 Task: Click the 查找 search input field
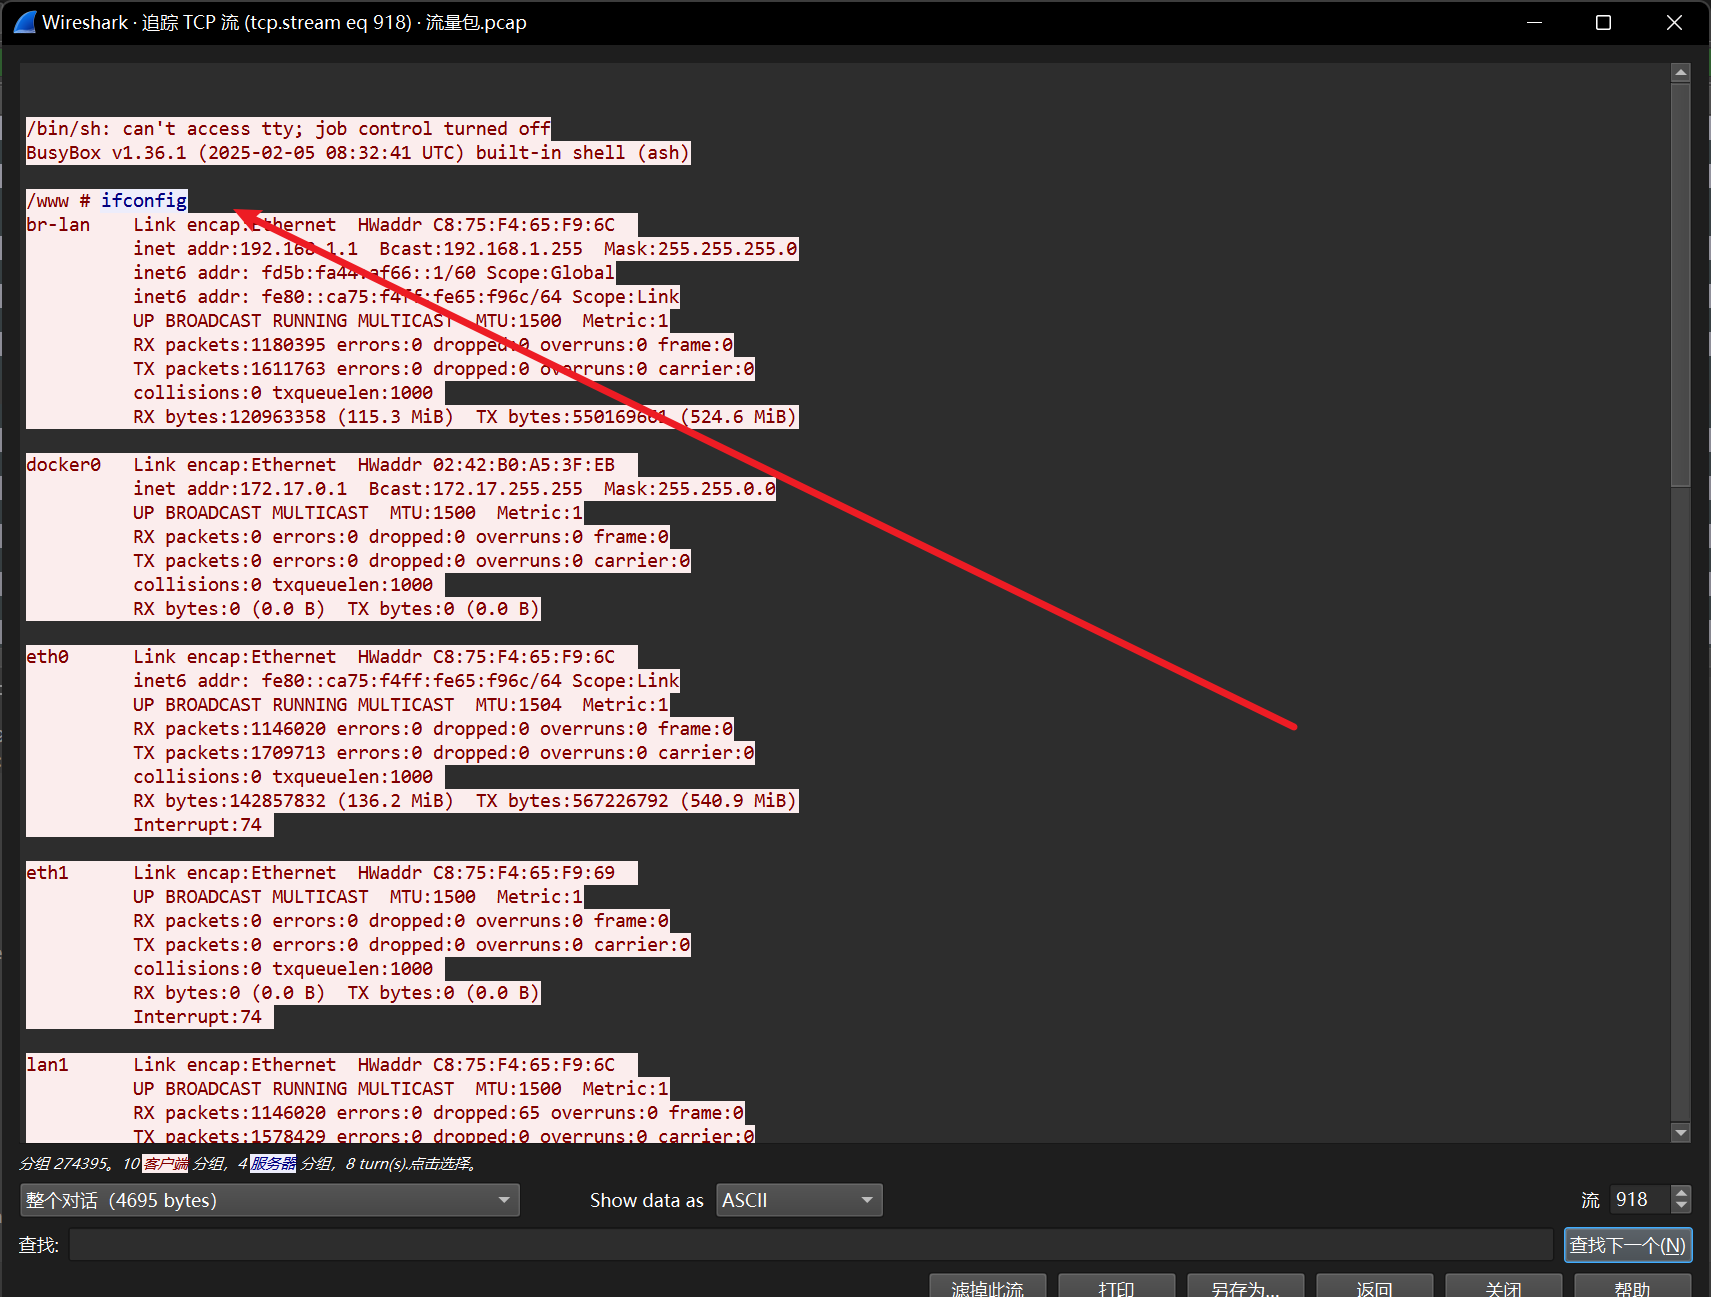point(810,1245)
